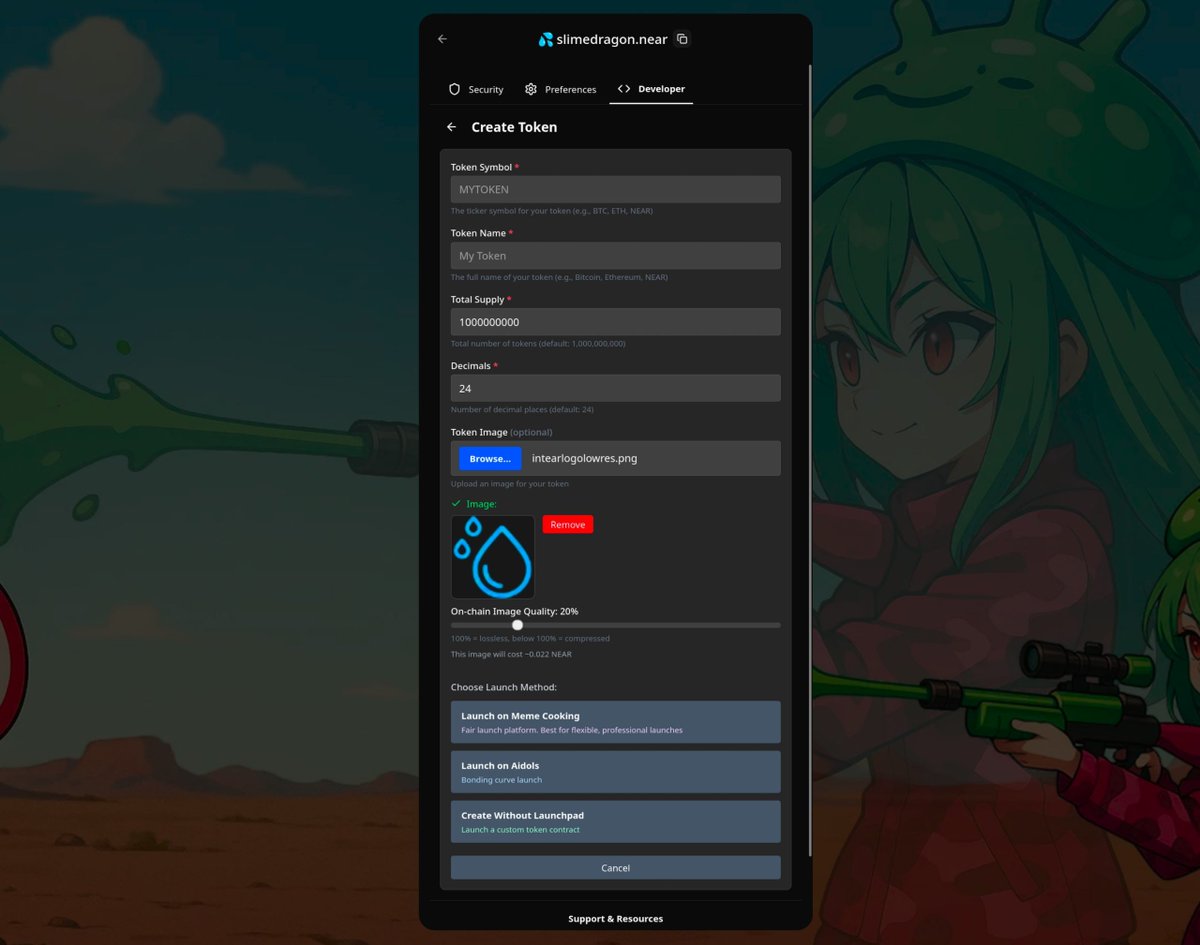This screenshot has width=1200, height=945.
Task: Remove the uploaded token image
Action: coord(567,524)
